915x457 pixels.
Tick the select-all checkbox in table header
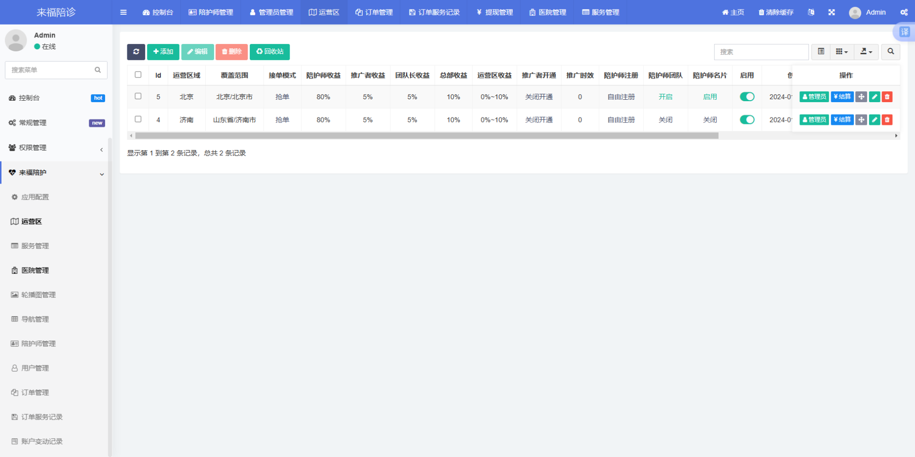138,75
